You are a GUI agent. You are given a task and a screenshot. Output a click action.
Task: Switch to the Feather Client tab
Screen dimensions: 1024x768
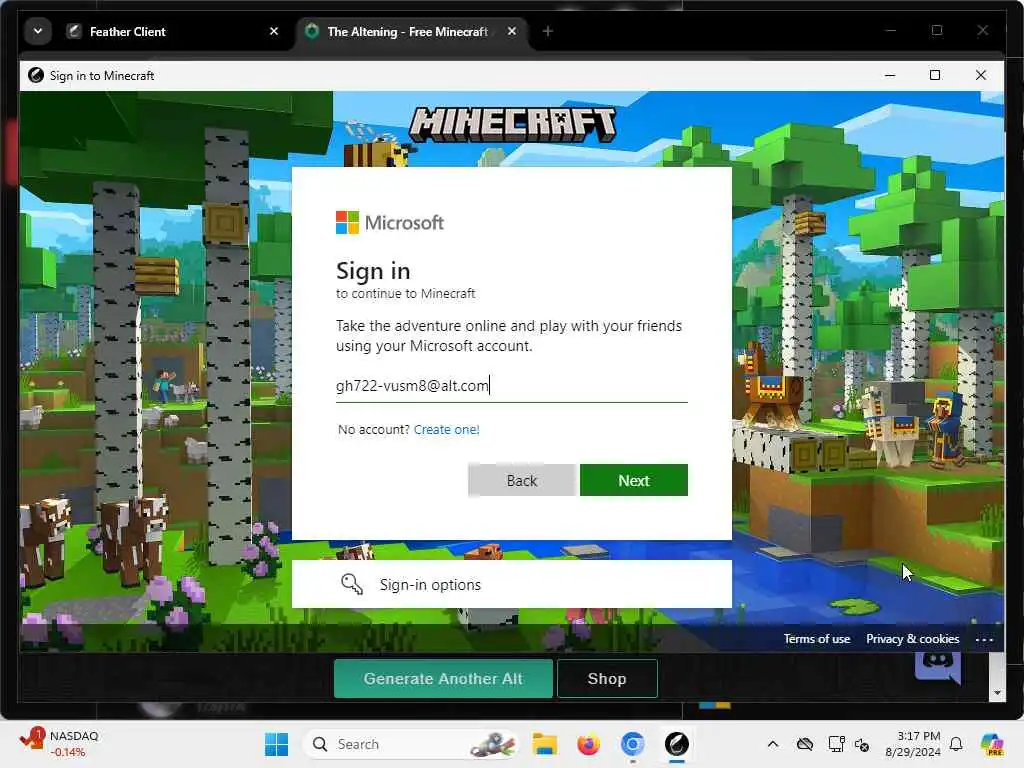(x=172, y=31)
